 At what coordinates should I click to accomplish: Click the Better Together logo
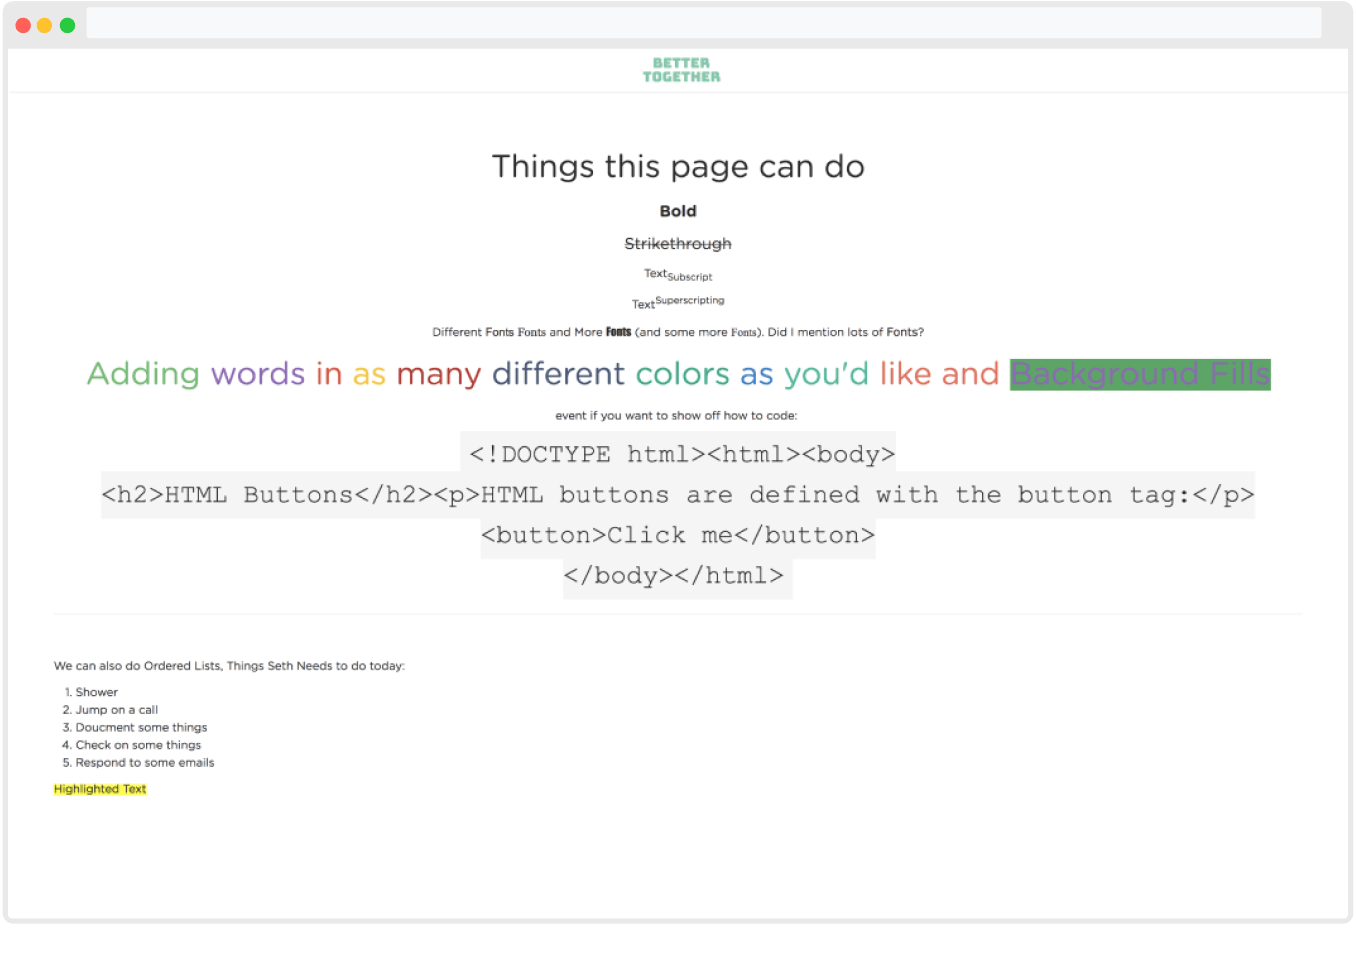pos(681,70)
